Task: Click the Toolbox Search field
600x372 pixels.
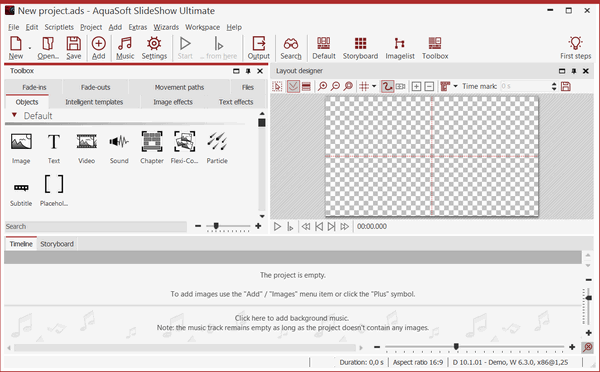Action: [96, 227]
